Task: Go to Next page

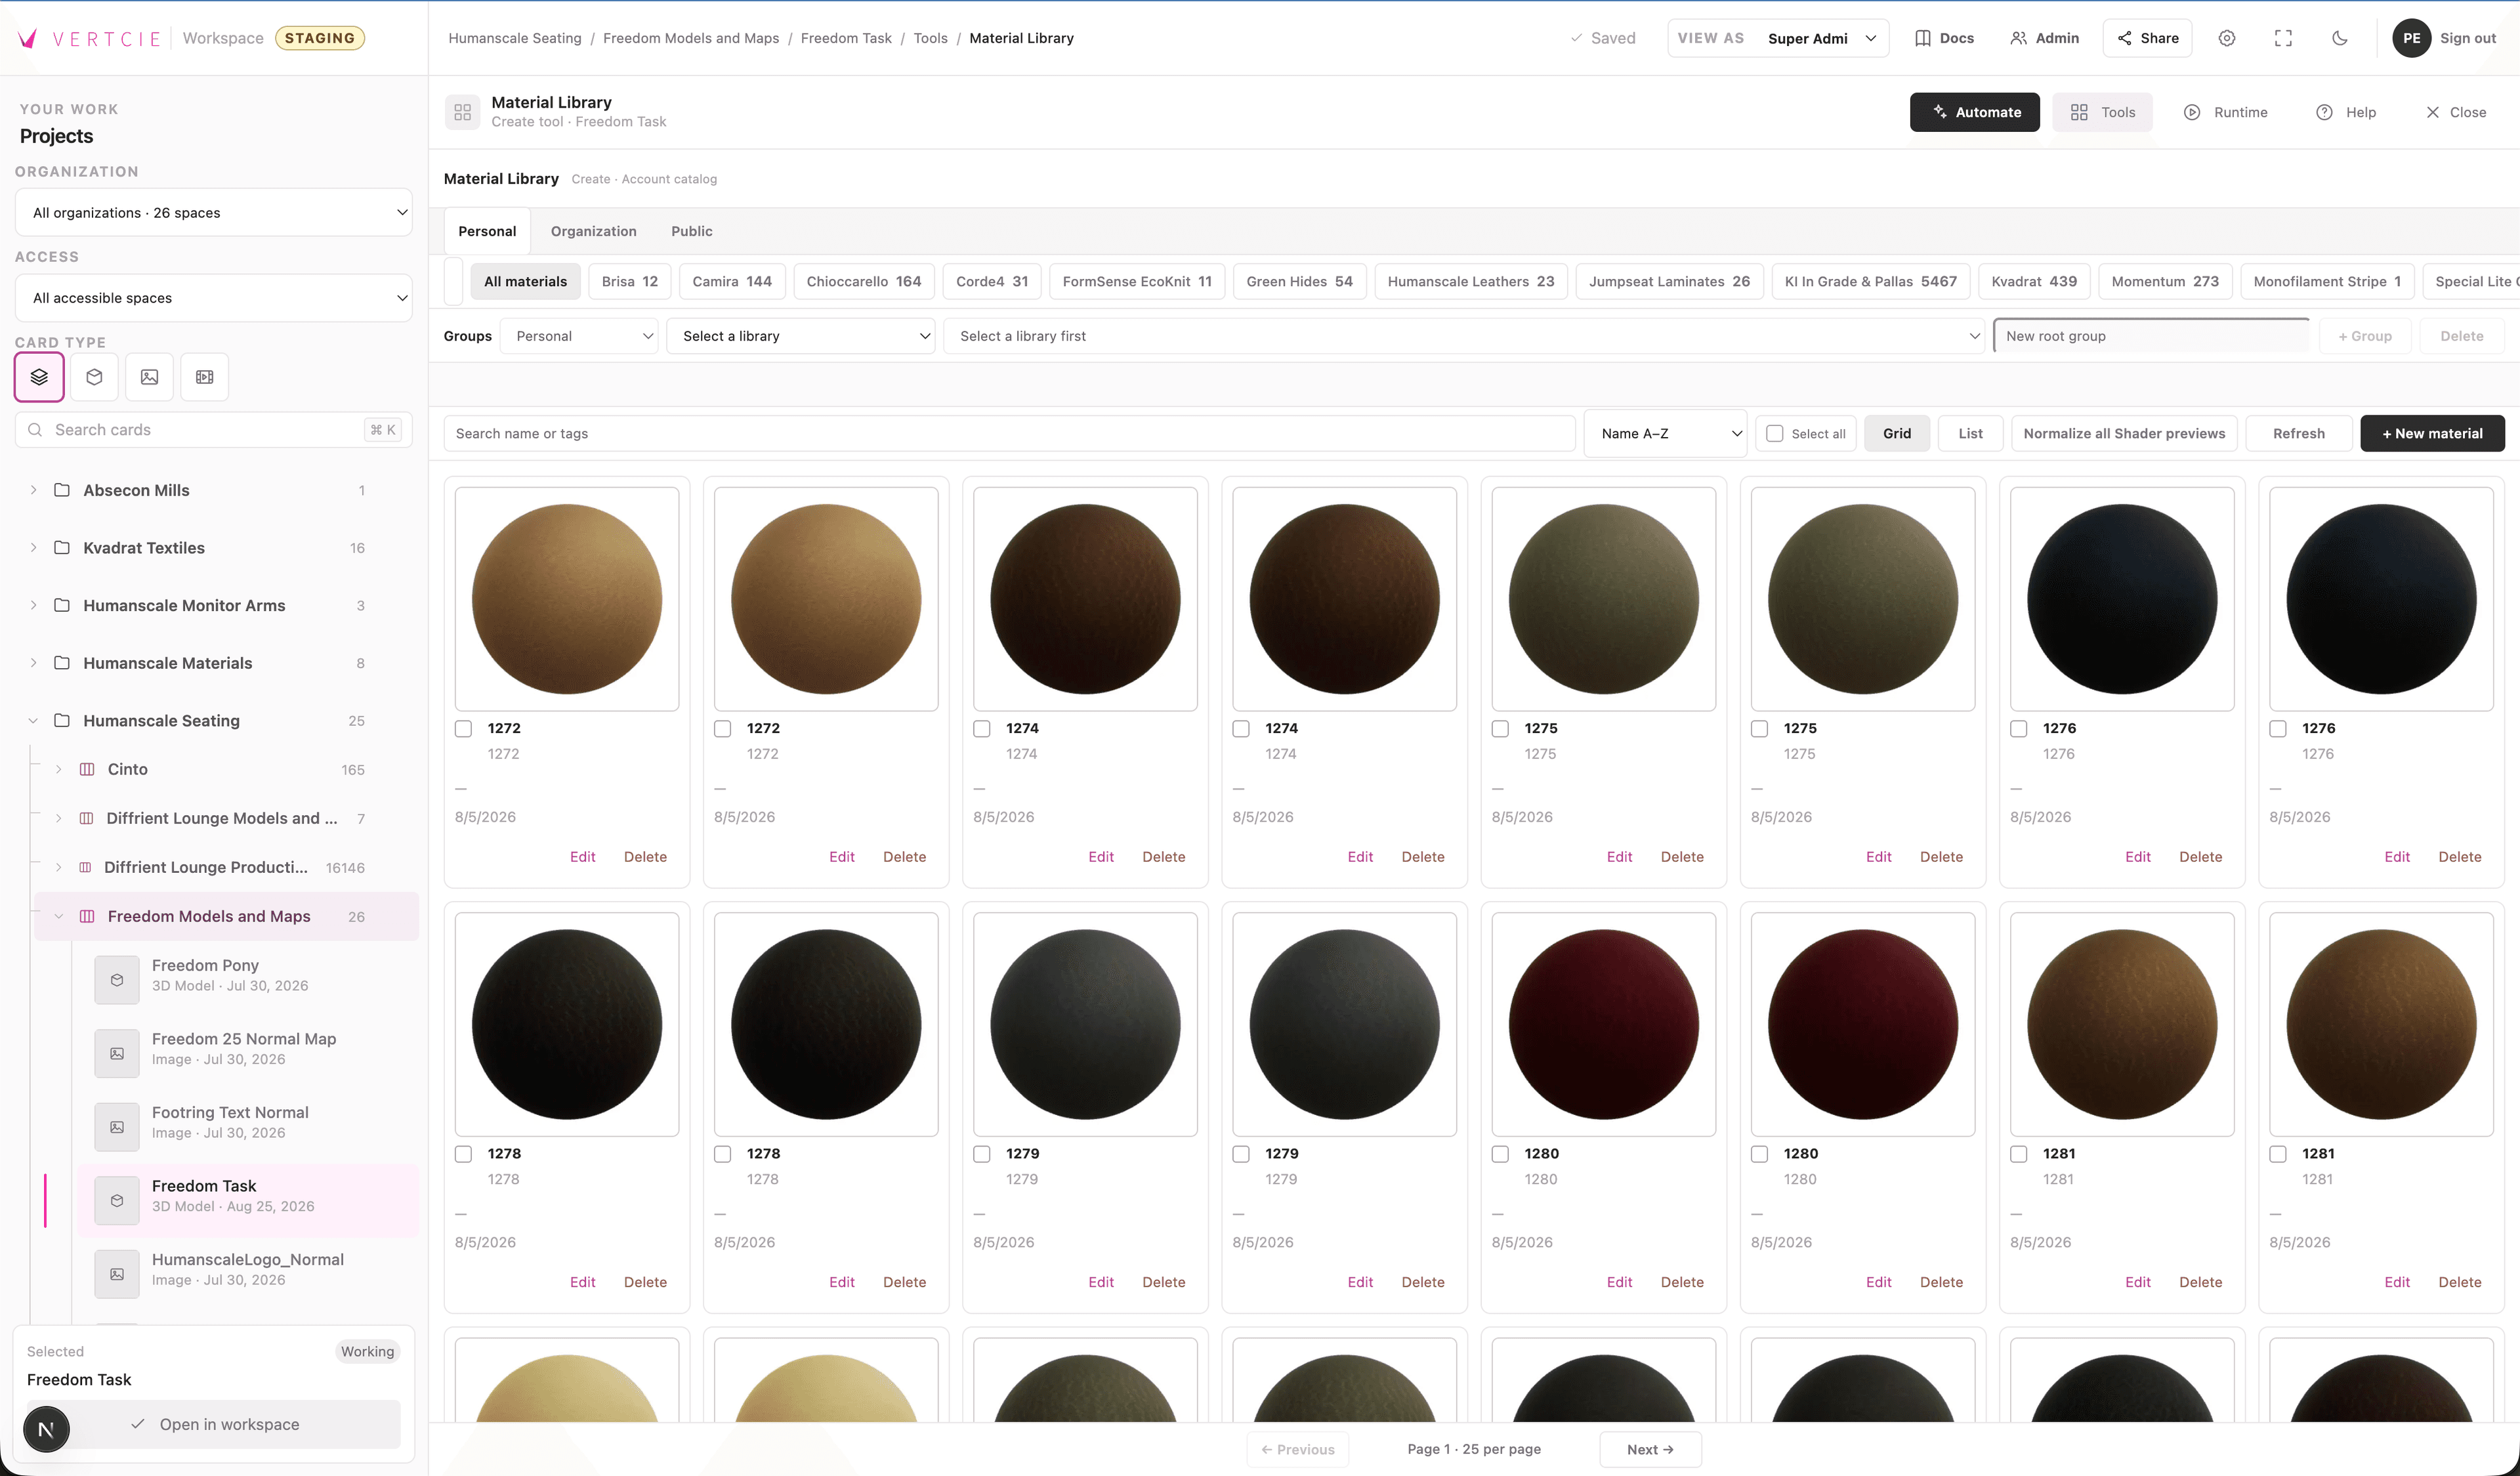Action: [x=1650, y=1450]
